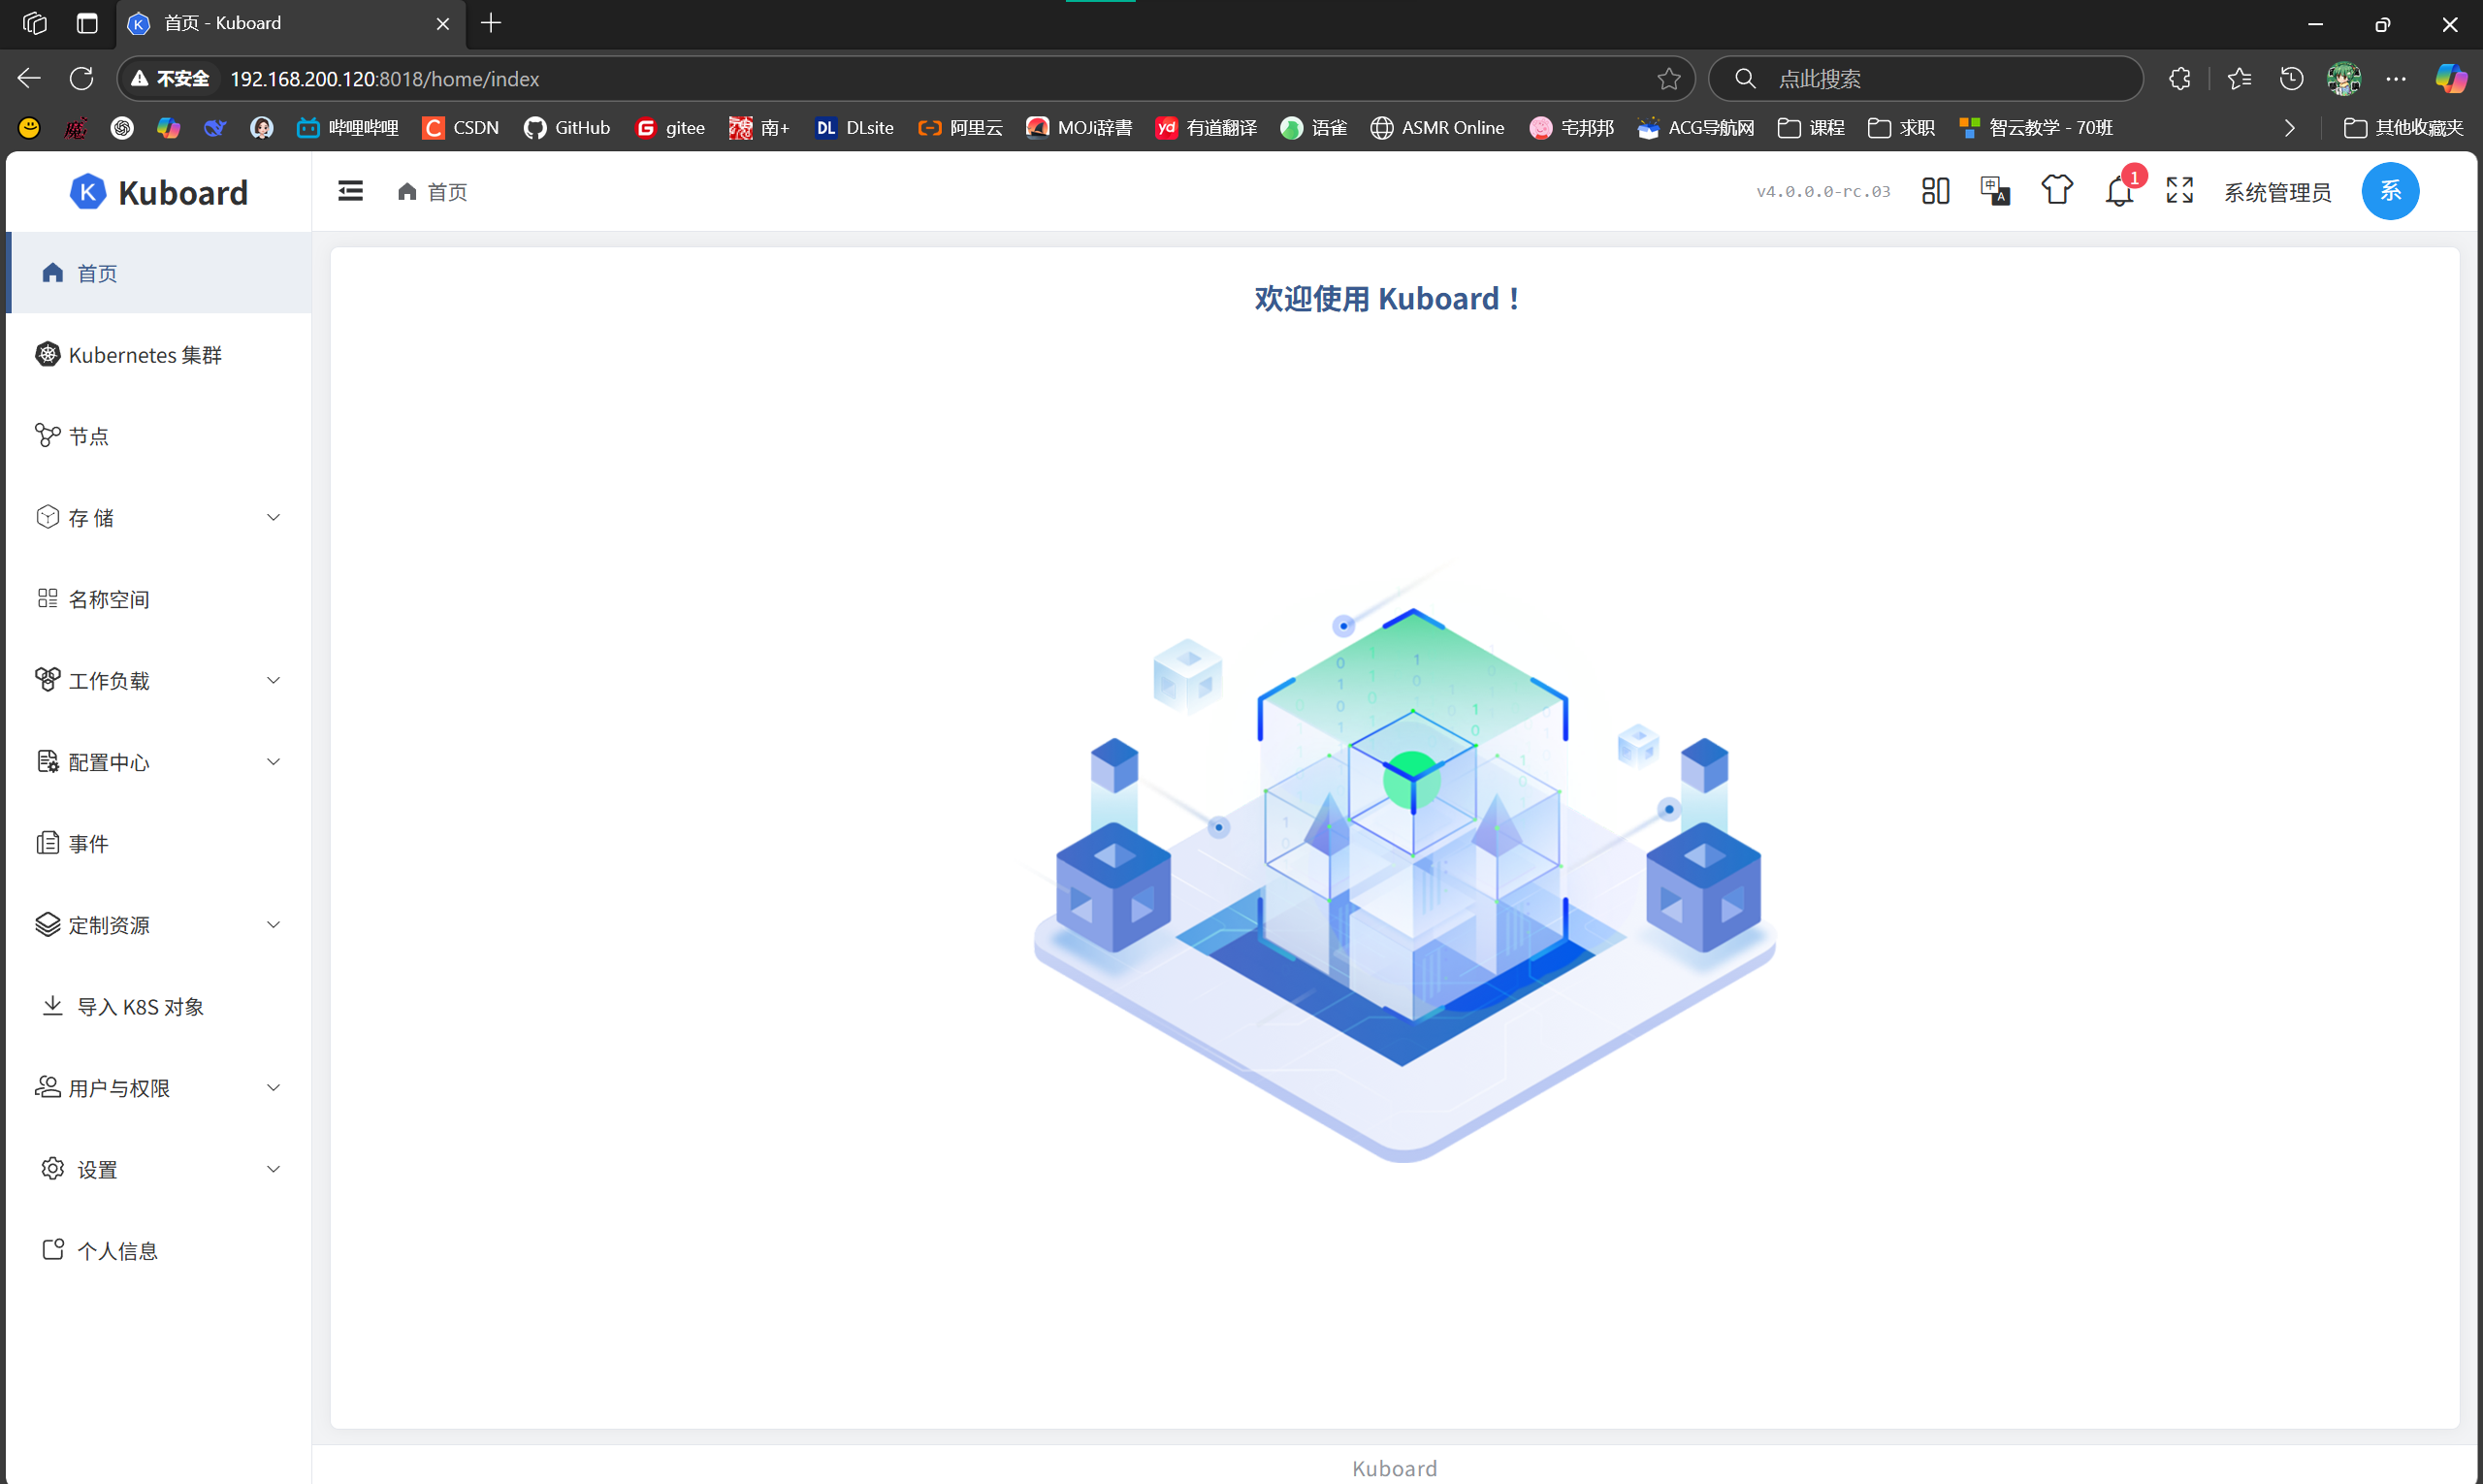Open the ASMR Online bookmark
Viewport: 2483px width, 1484px height.
point(1437,127)
